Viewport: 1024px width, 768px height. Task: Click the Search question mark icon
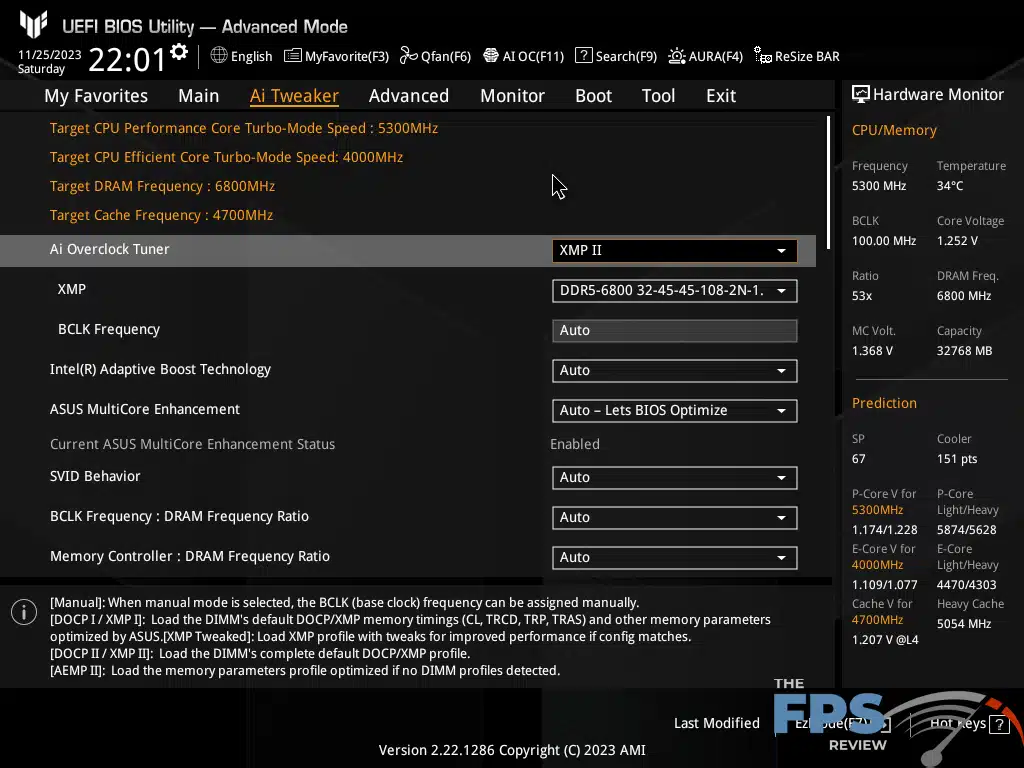click(x=583, y=56)
